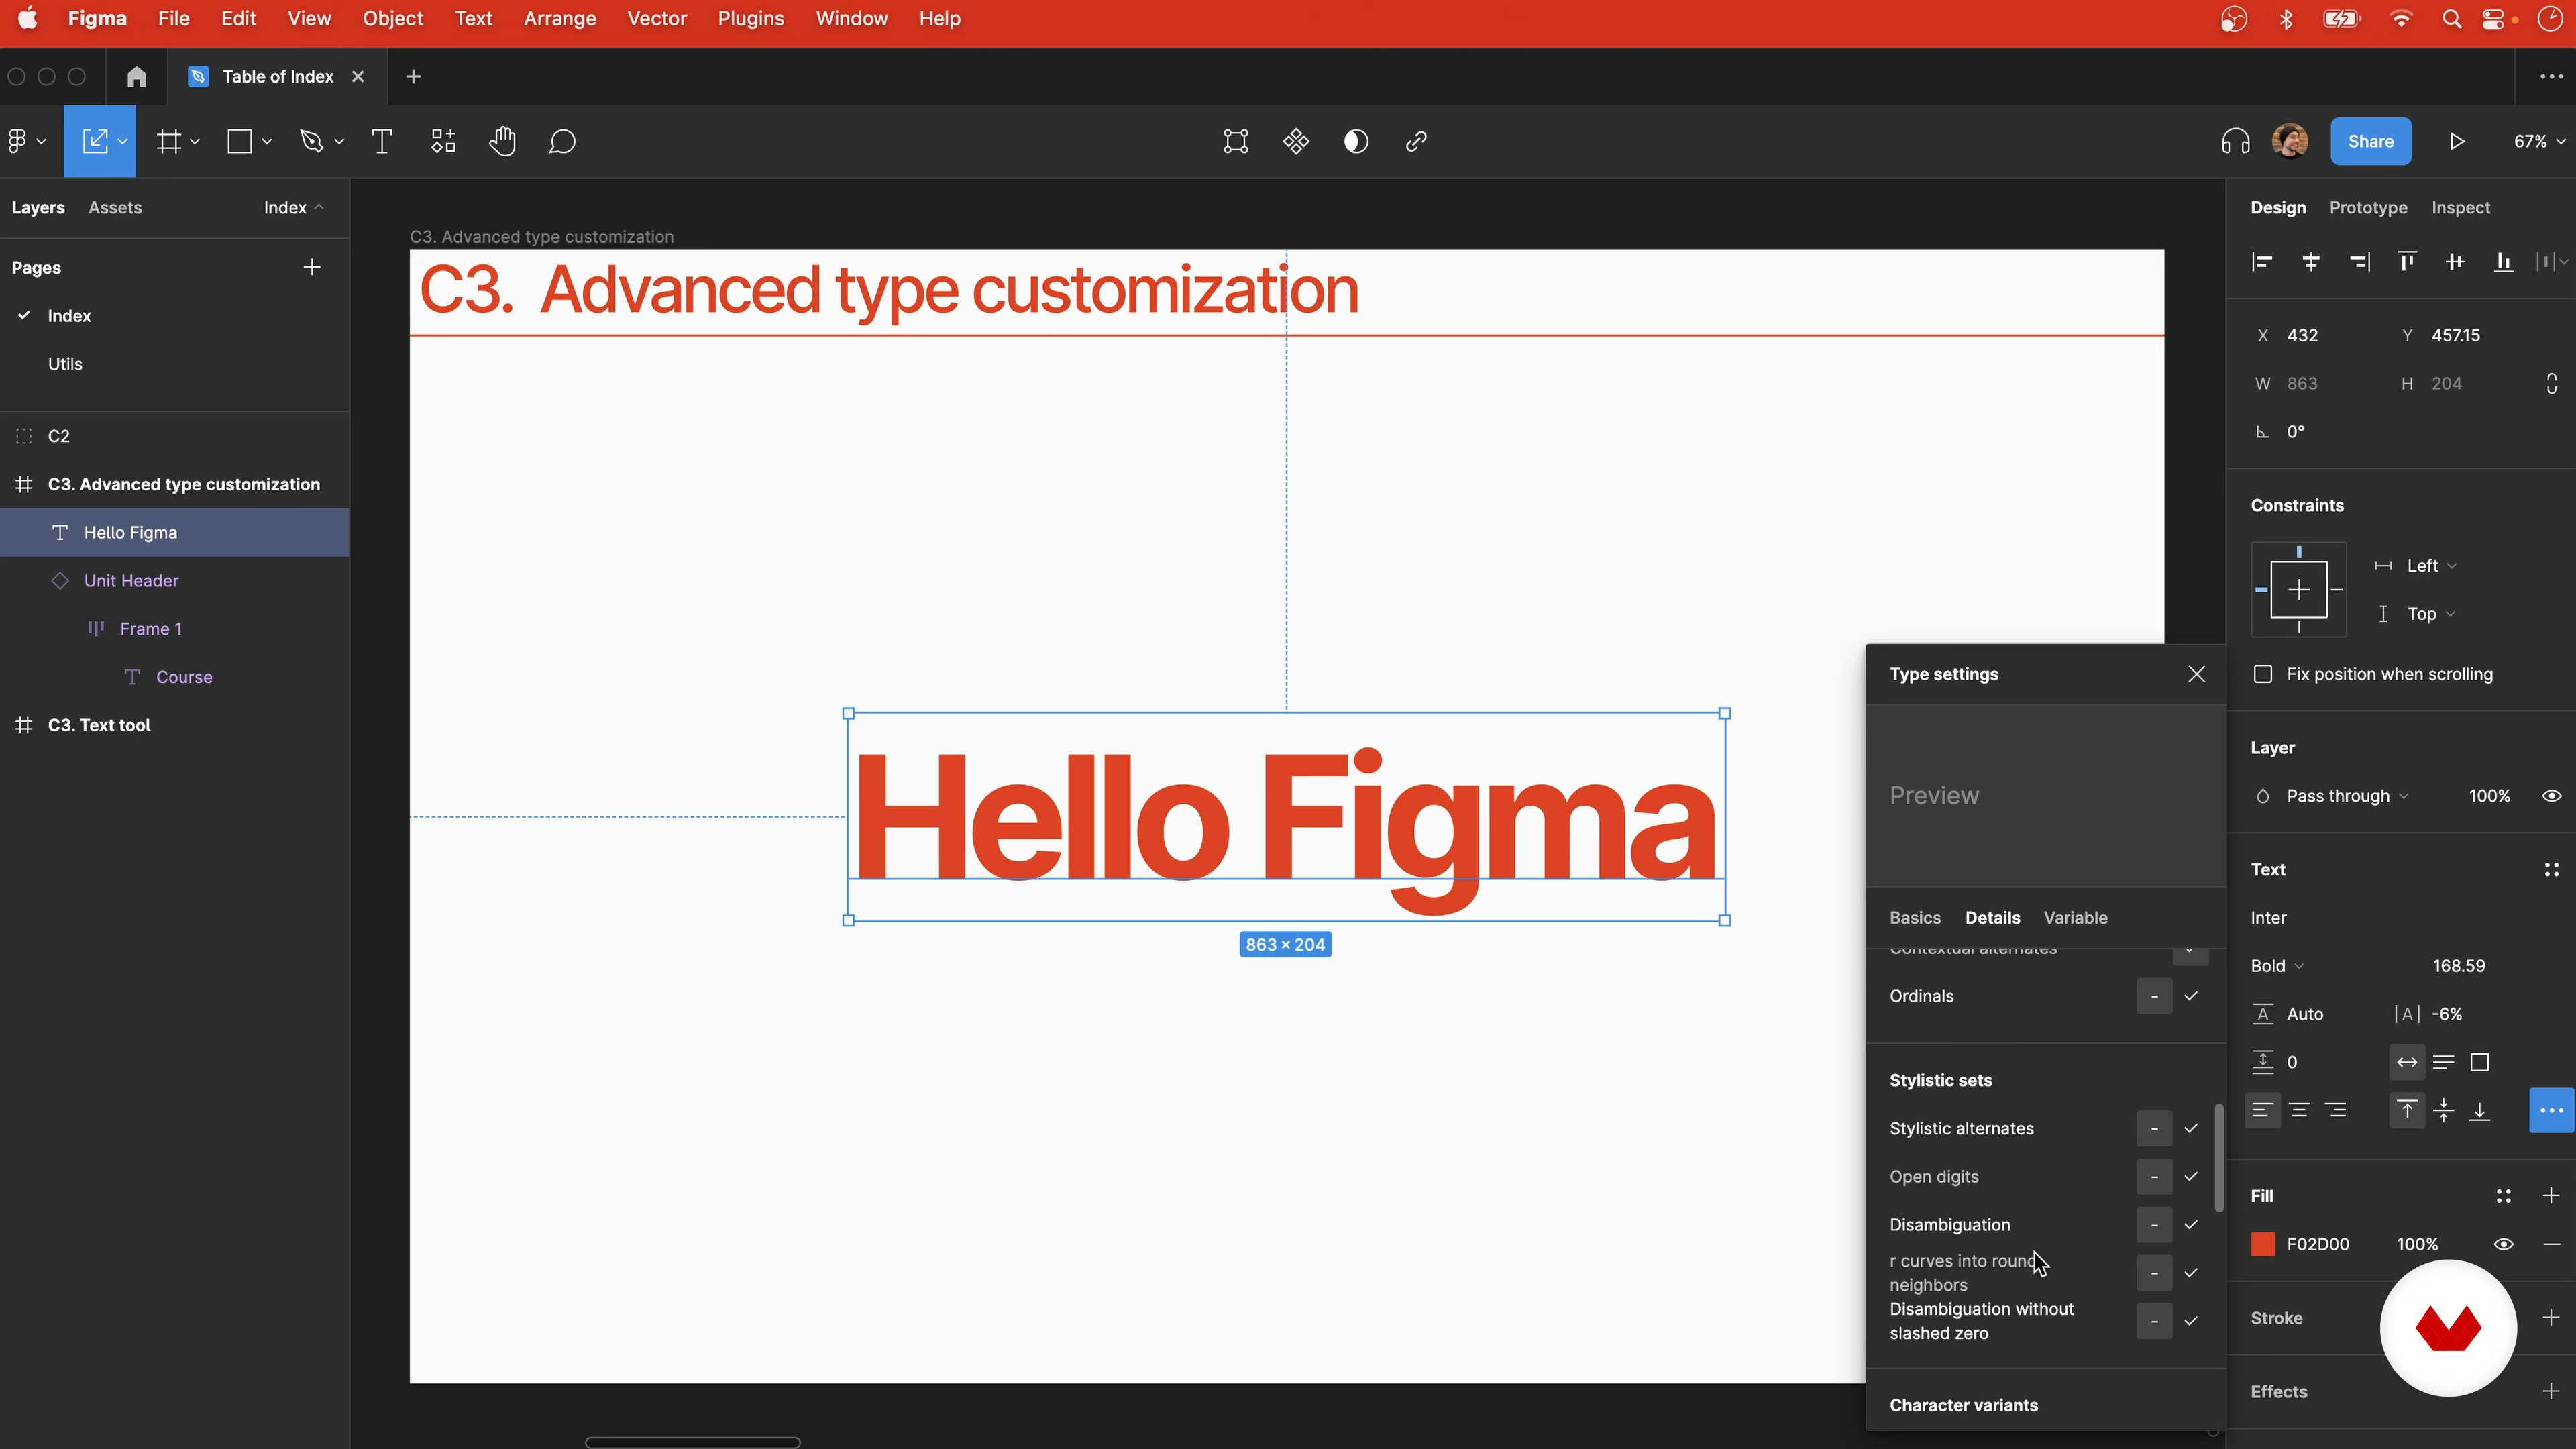2576x1449 pixels.
Task: Click the Share button
Action: [x=2371, y=142]
